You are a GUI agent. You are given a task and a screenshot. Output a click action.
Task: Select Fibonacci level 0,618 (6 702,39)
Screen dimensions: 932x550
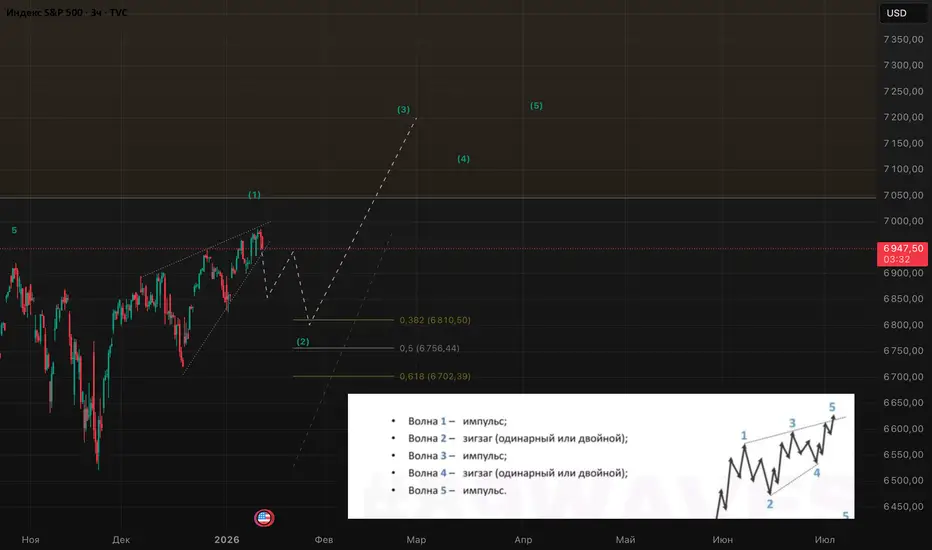coord(435,376)
